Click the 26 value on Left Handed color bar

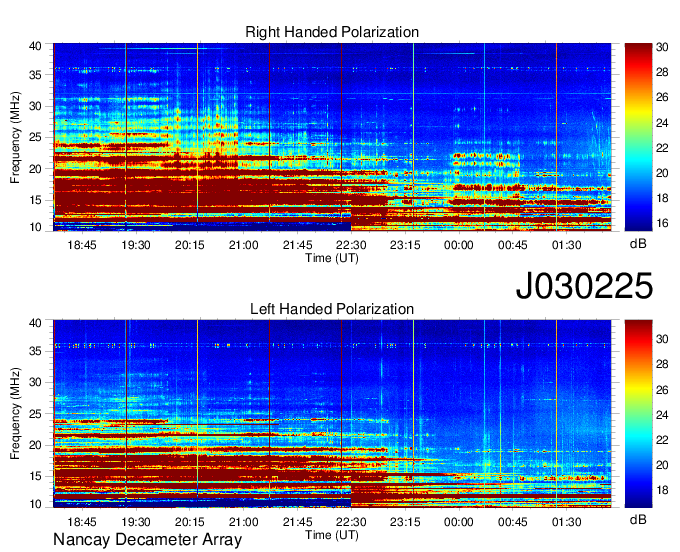click(662, 390)
